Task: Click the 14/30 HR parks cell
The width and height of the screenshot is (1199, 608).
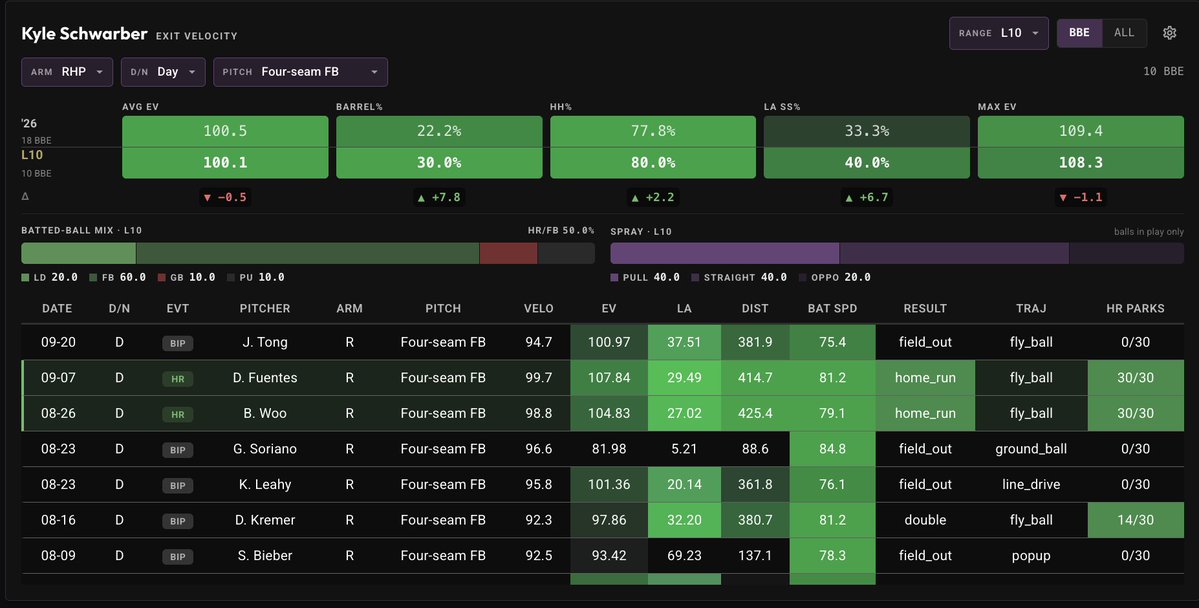Action: pos(1135,520)
